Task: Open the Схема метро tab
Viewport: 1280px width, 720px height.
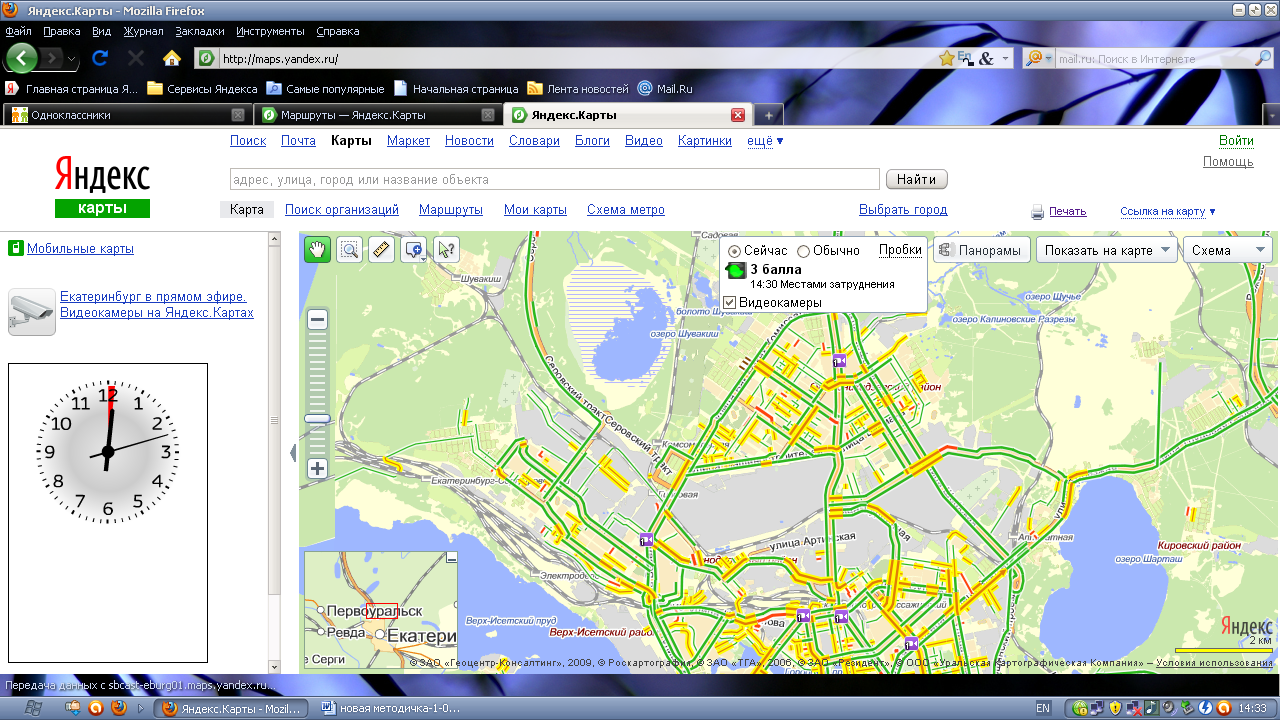Action: [626, 210]
